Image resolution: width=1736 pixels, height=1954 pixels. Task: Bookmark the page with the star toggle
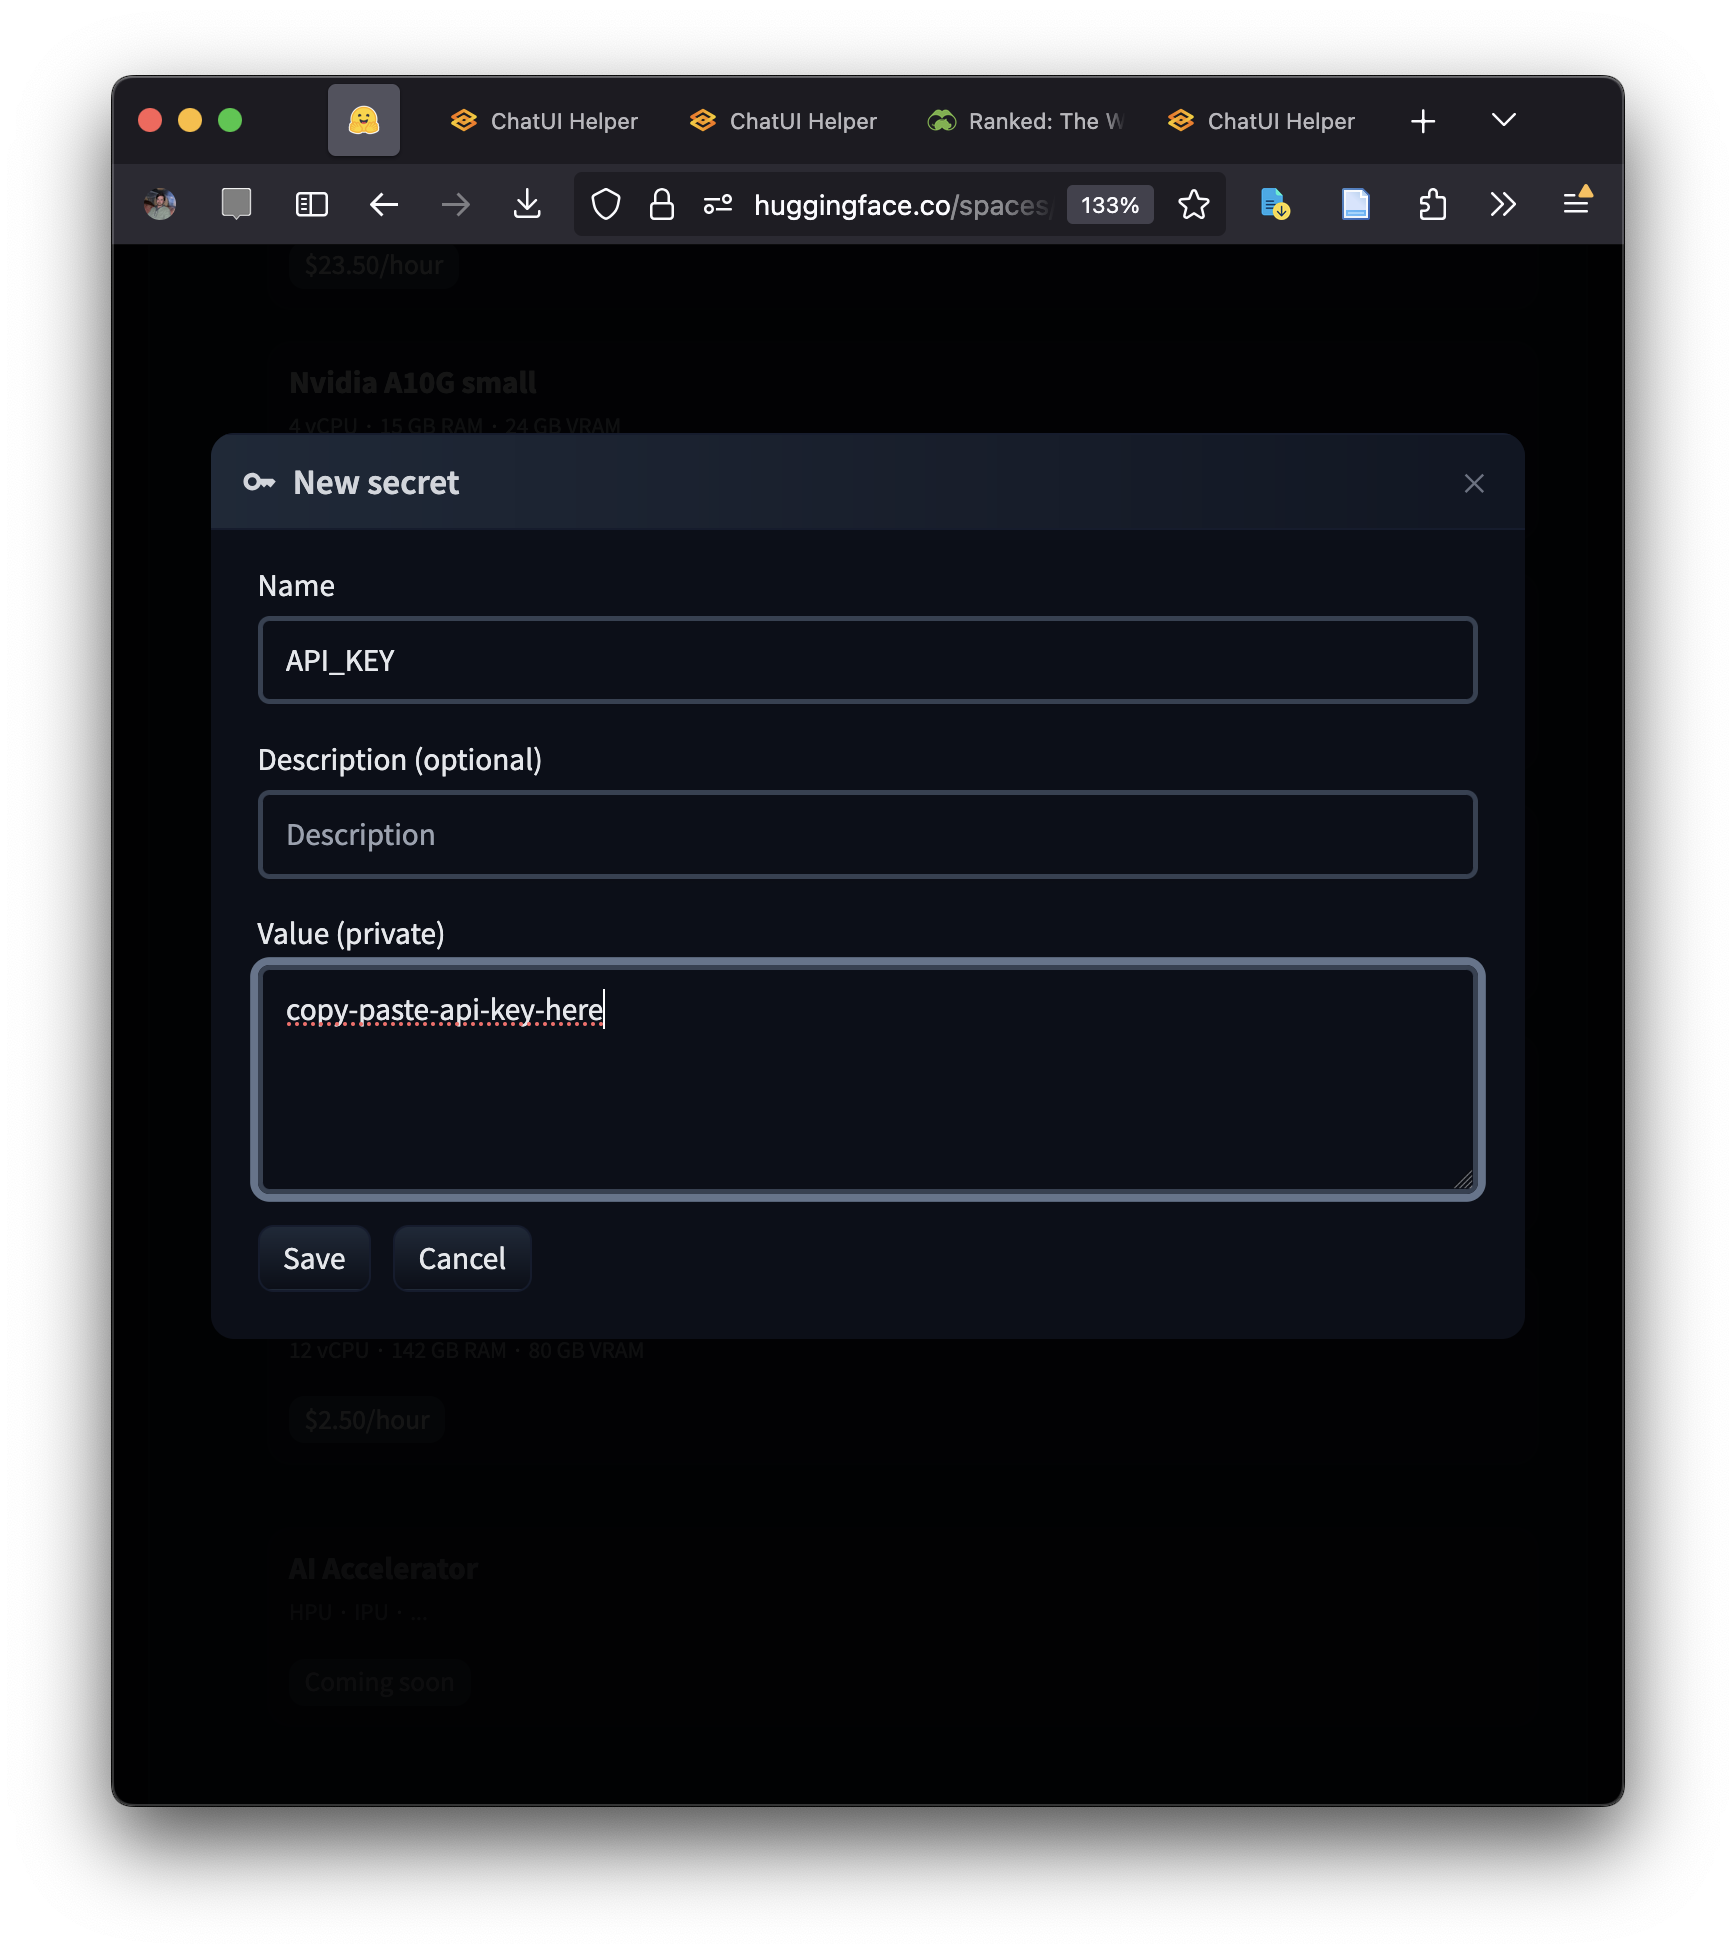pyautogui.click(x=1193, y=204)
